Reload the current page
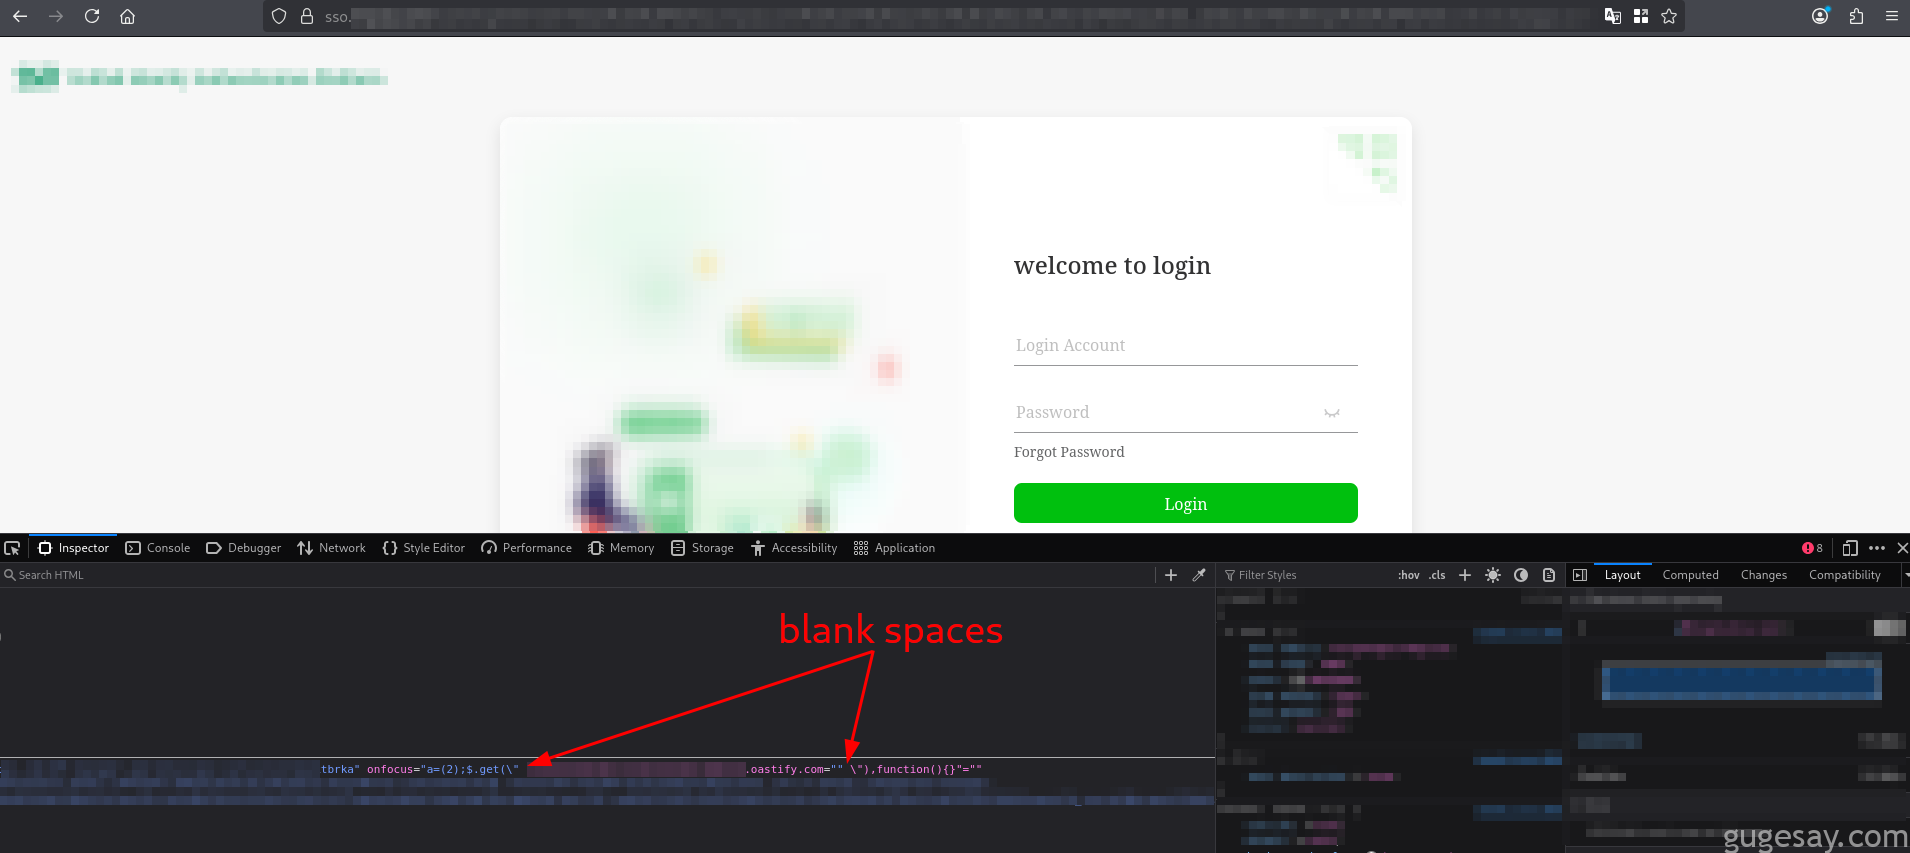 [x=92, y=16]
